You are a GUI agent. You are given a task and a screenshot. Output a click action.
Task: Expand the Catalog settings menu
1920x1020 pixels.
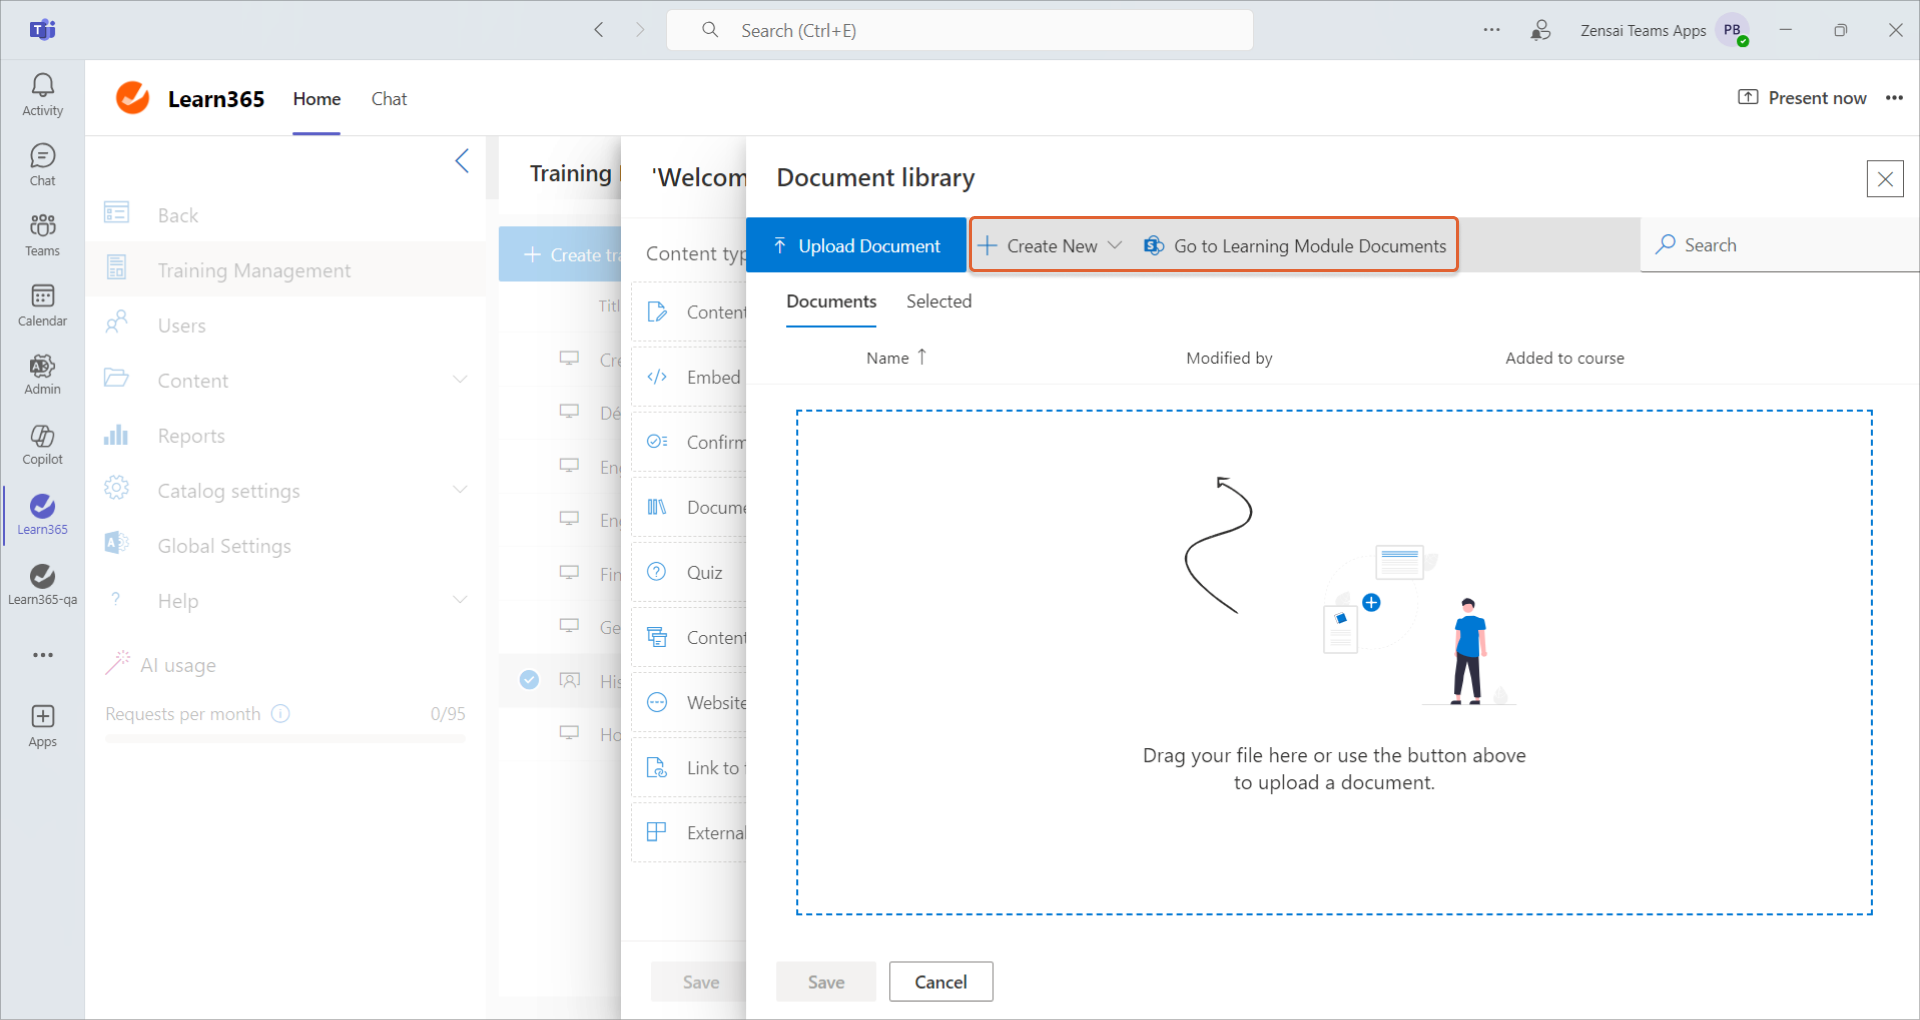pos(460,490)
